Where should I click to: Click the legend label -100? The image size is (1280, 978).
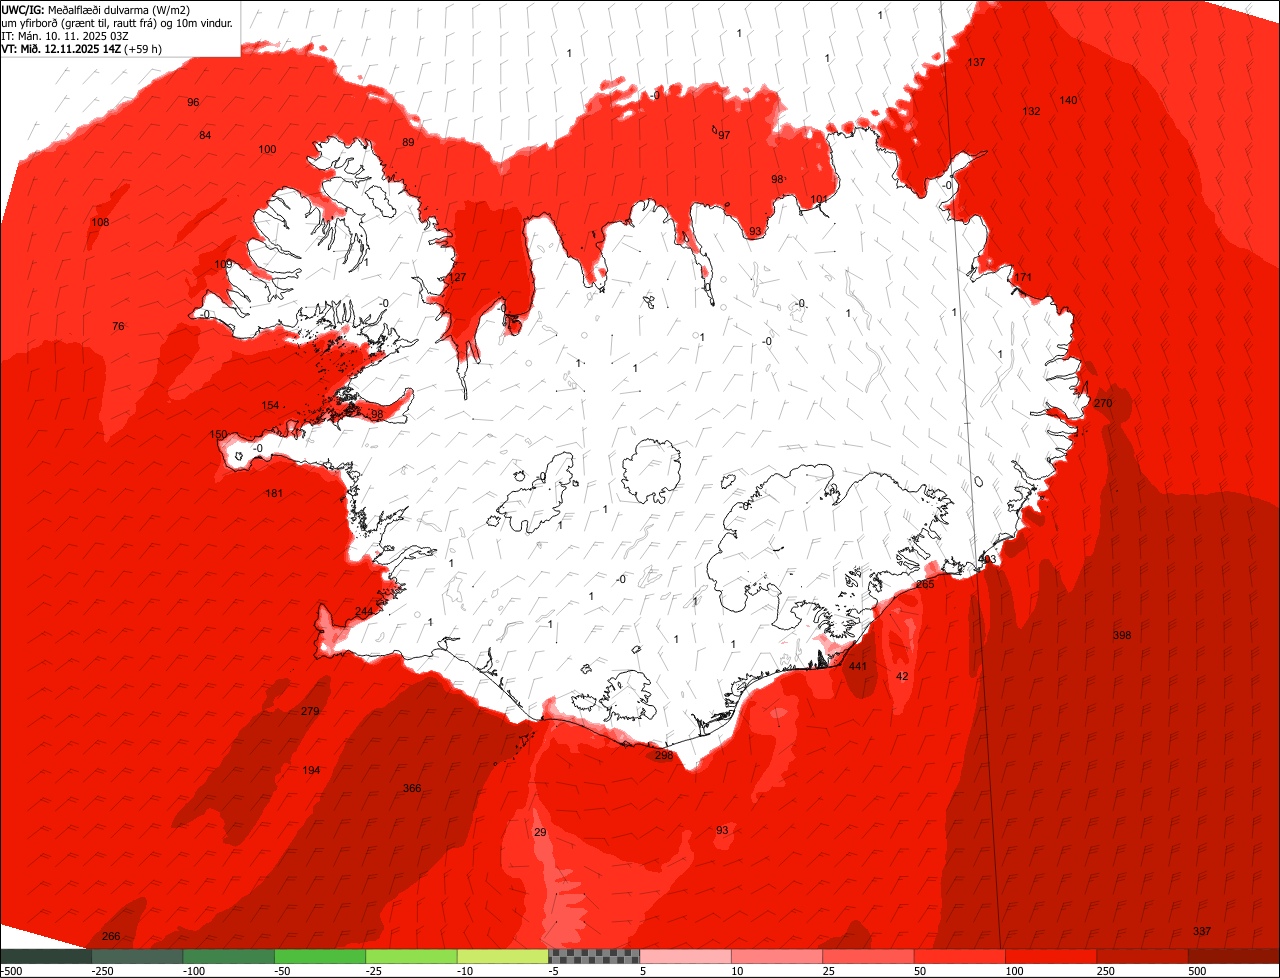click(x=194, y=971)
